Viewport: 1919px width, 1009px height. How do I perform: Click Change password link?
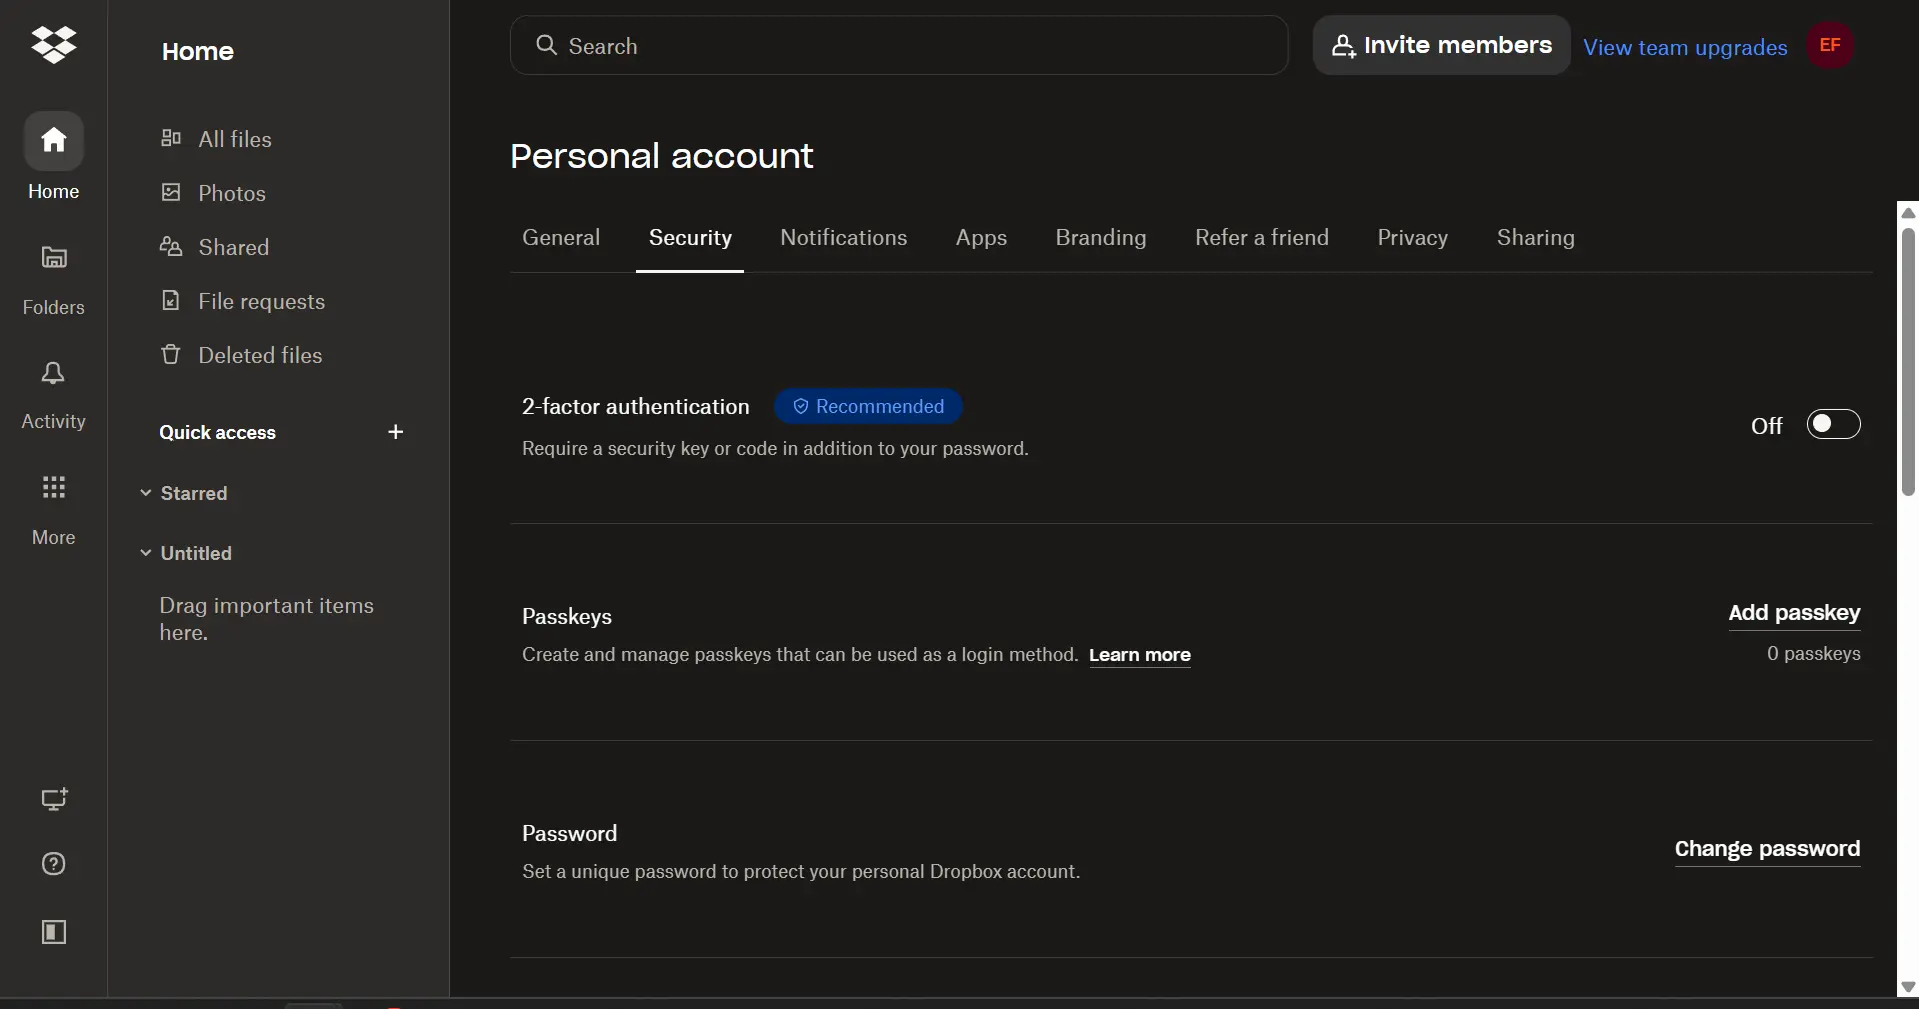tap(1767, 849)
